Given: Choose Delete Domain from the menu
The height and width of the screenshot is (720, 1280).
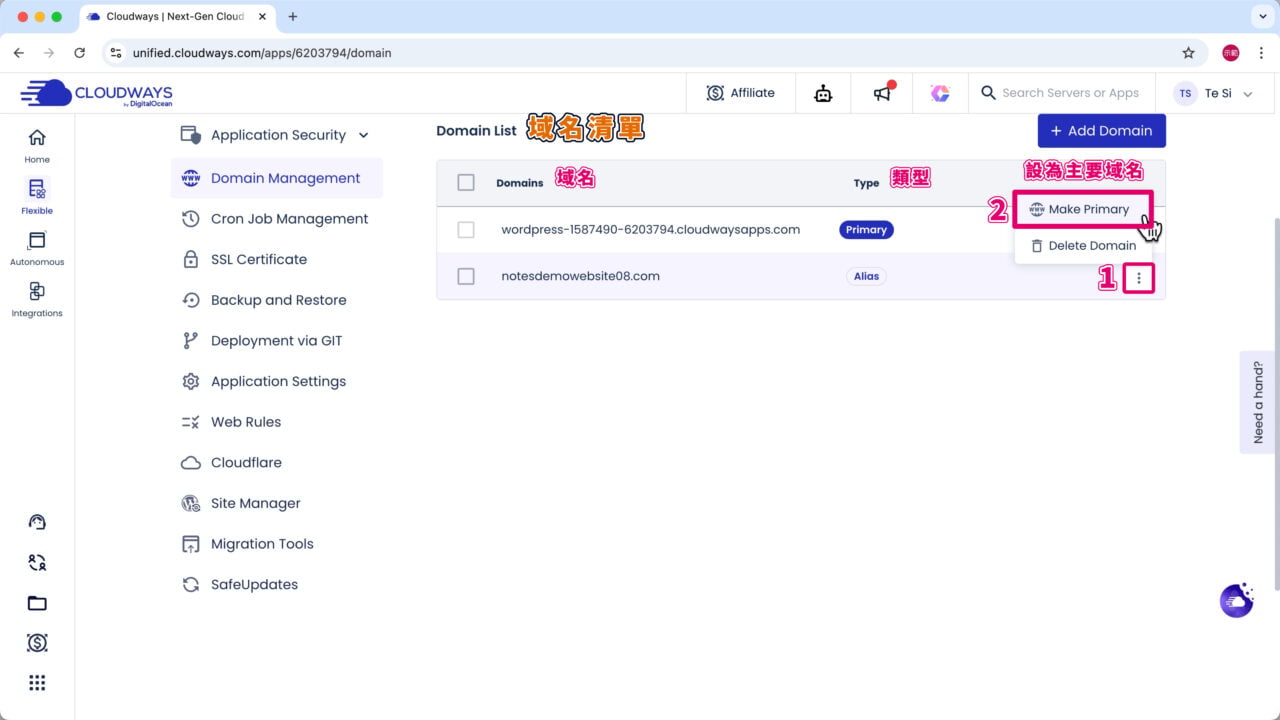Looking at the screenshot, I should (x=1083, y=246).
